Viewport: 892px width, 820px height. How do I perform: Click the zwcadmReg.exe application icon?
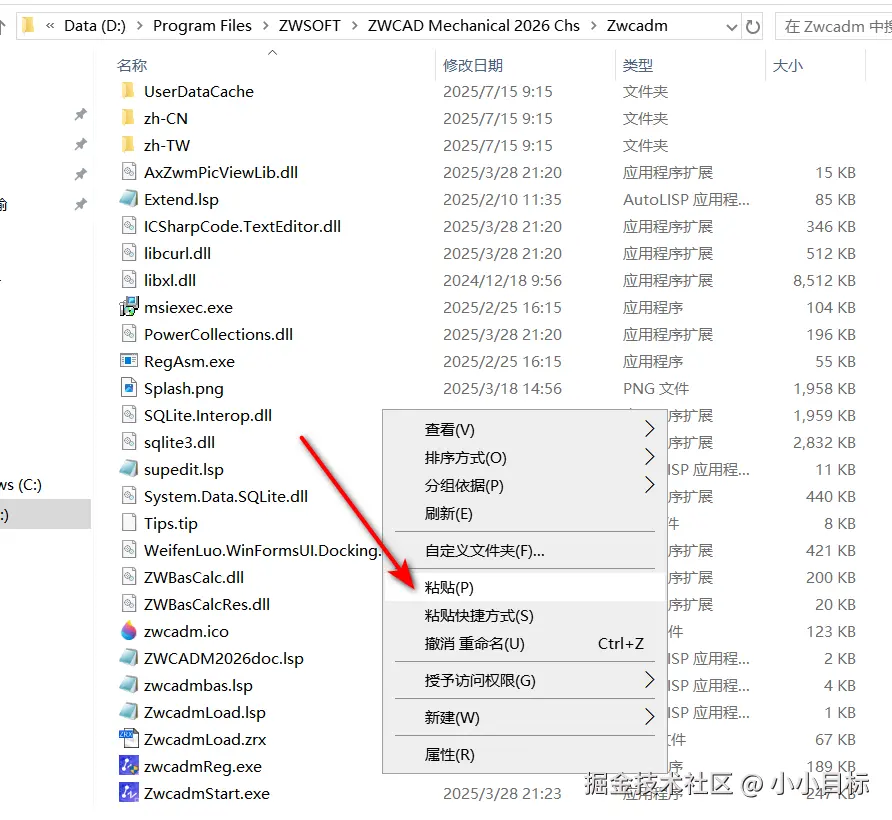(x=129, y=766)
